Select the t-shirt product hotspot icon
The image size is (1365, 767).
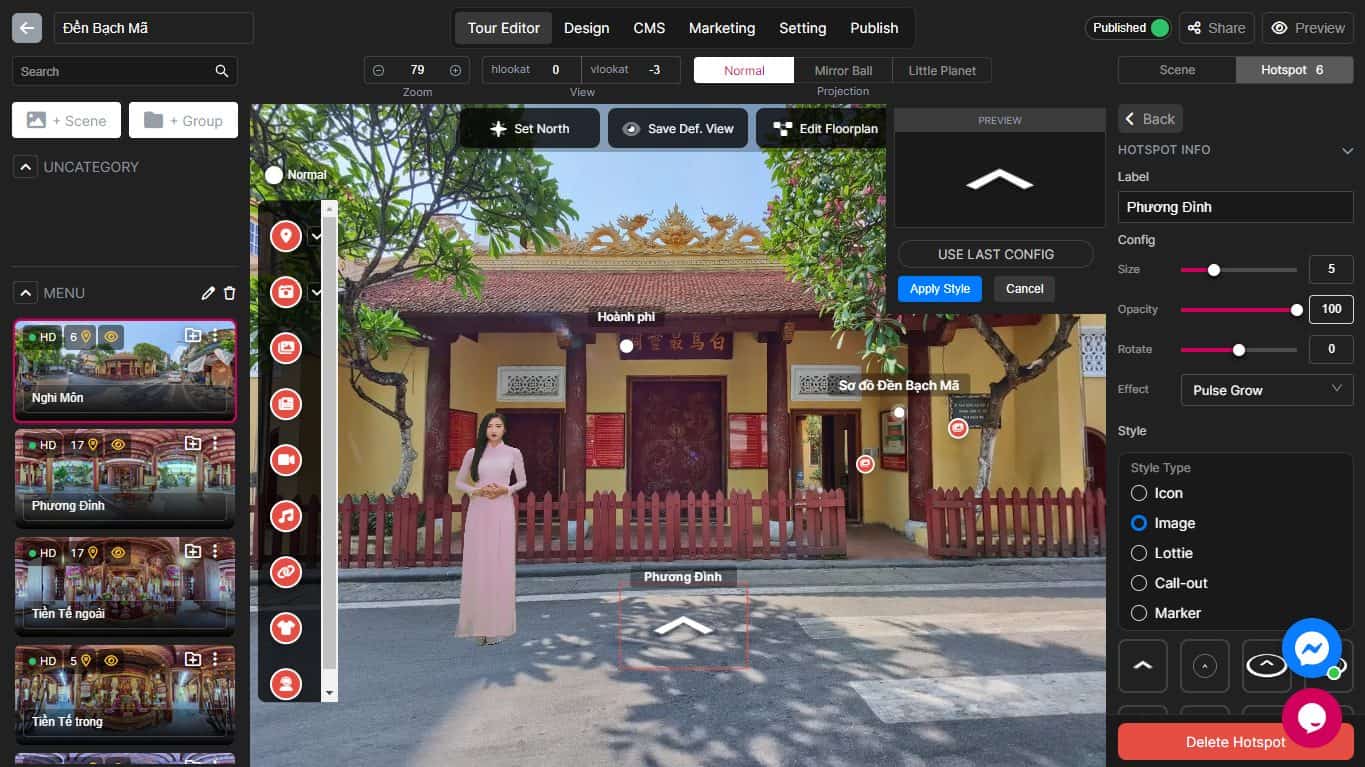(x=286, y=628)
